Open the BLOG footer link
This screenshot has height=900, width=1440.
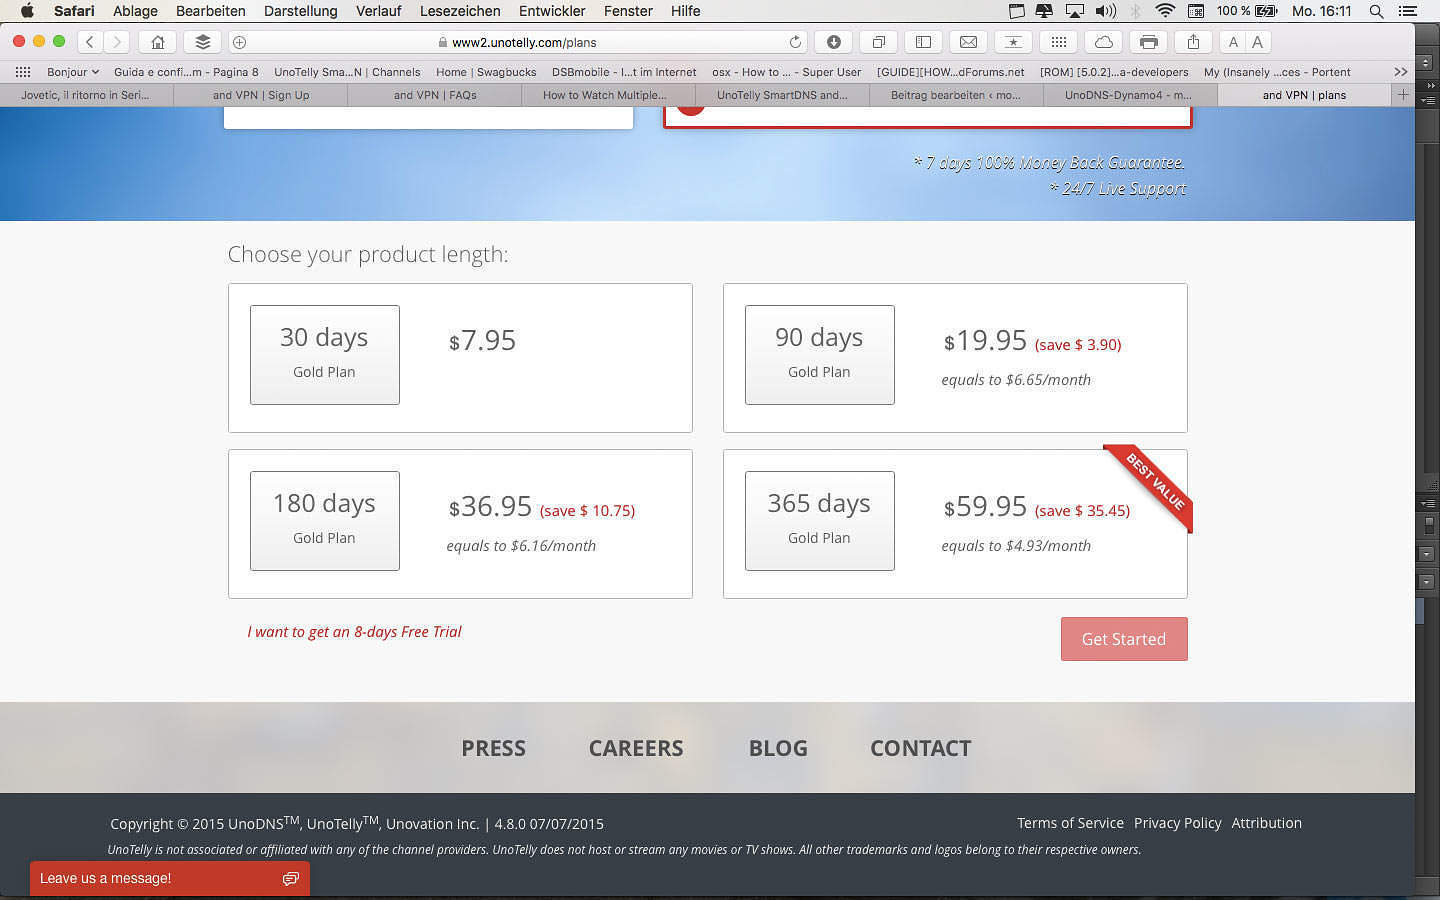click(778, 748)
